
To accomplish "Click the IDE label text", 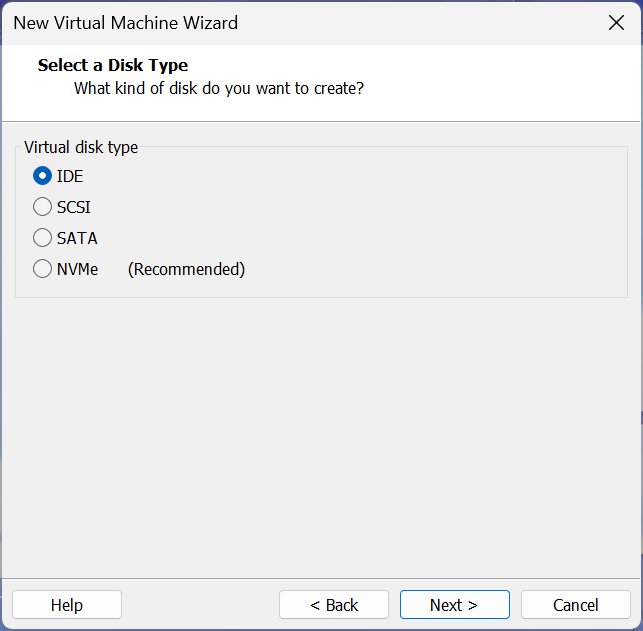I will point(70,176).
